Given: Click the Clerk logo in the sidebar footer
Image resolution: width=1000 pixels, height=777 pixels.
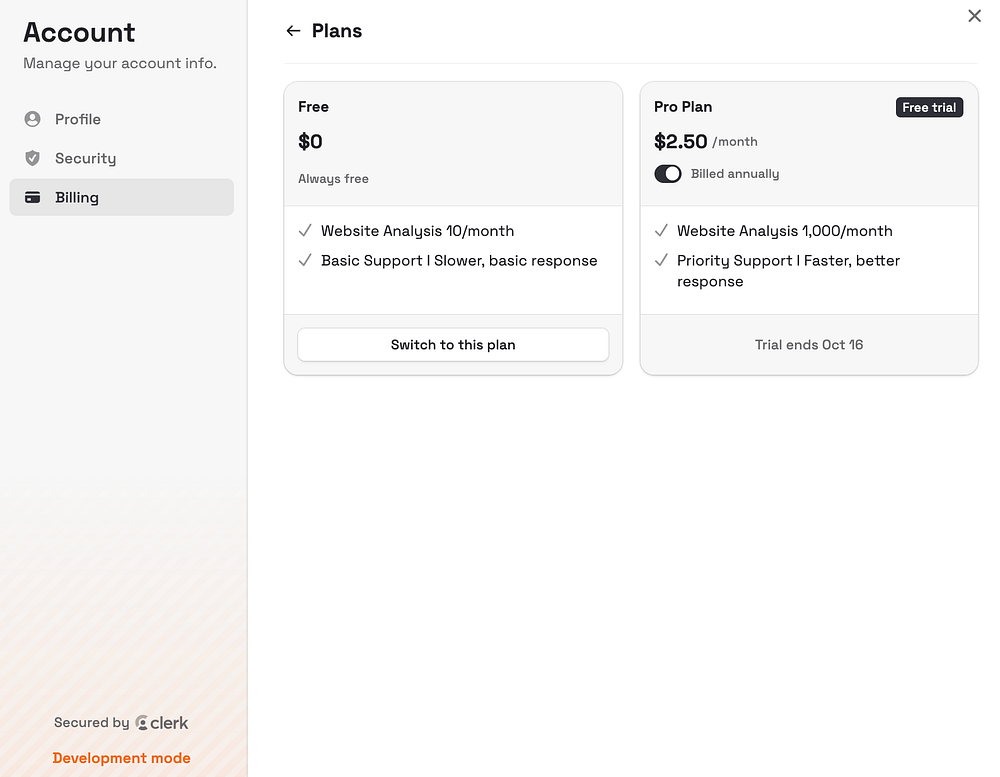Looking at the screenshot, I should 162,723.
